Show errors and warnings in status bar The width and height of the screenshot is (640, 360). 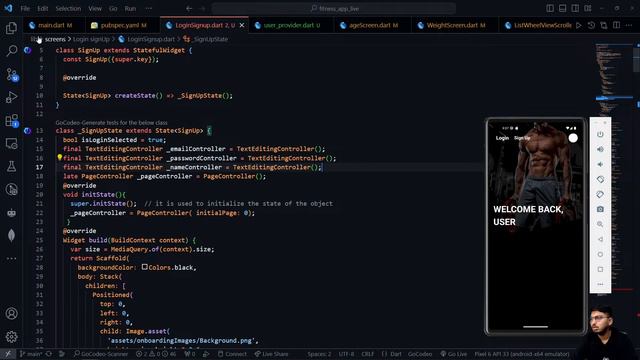[156, 354]
